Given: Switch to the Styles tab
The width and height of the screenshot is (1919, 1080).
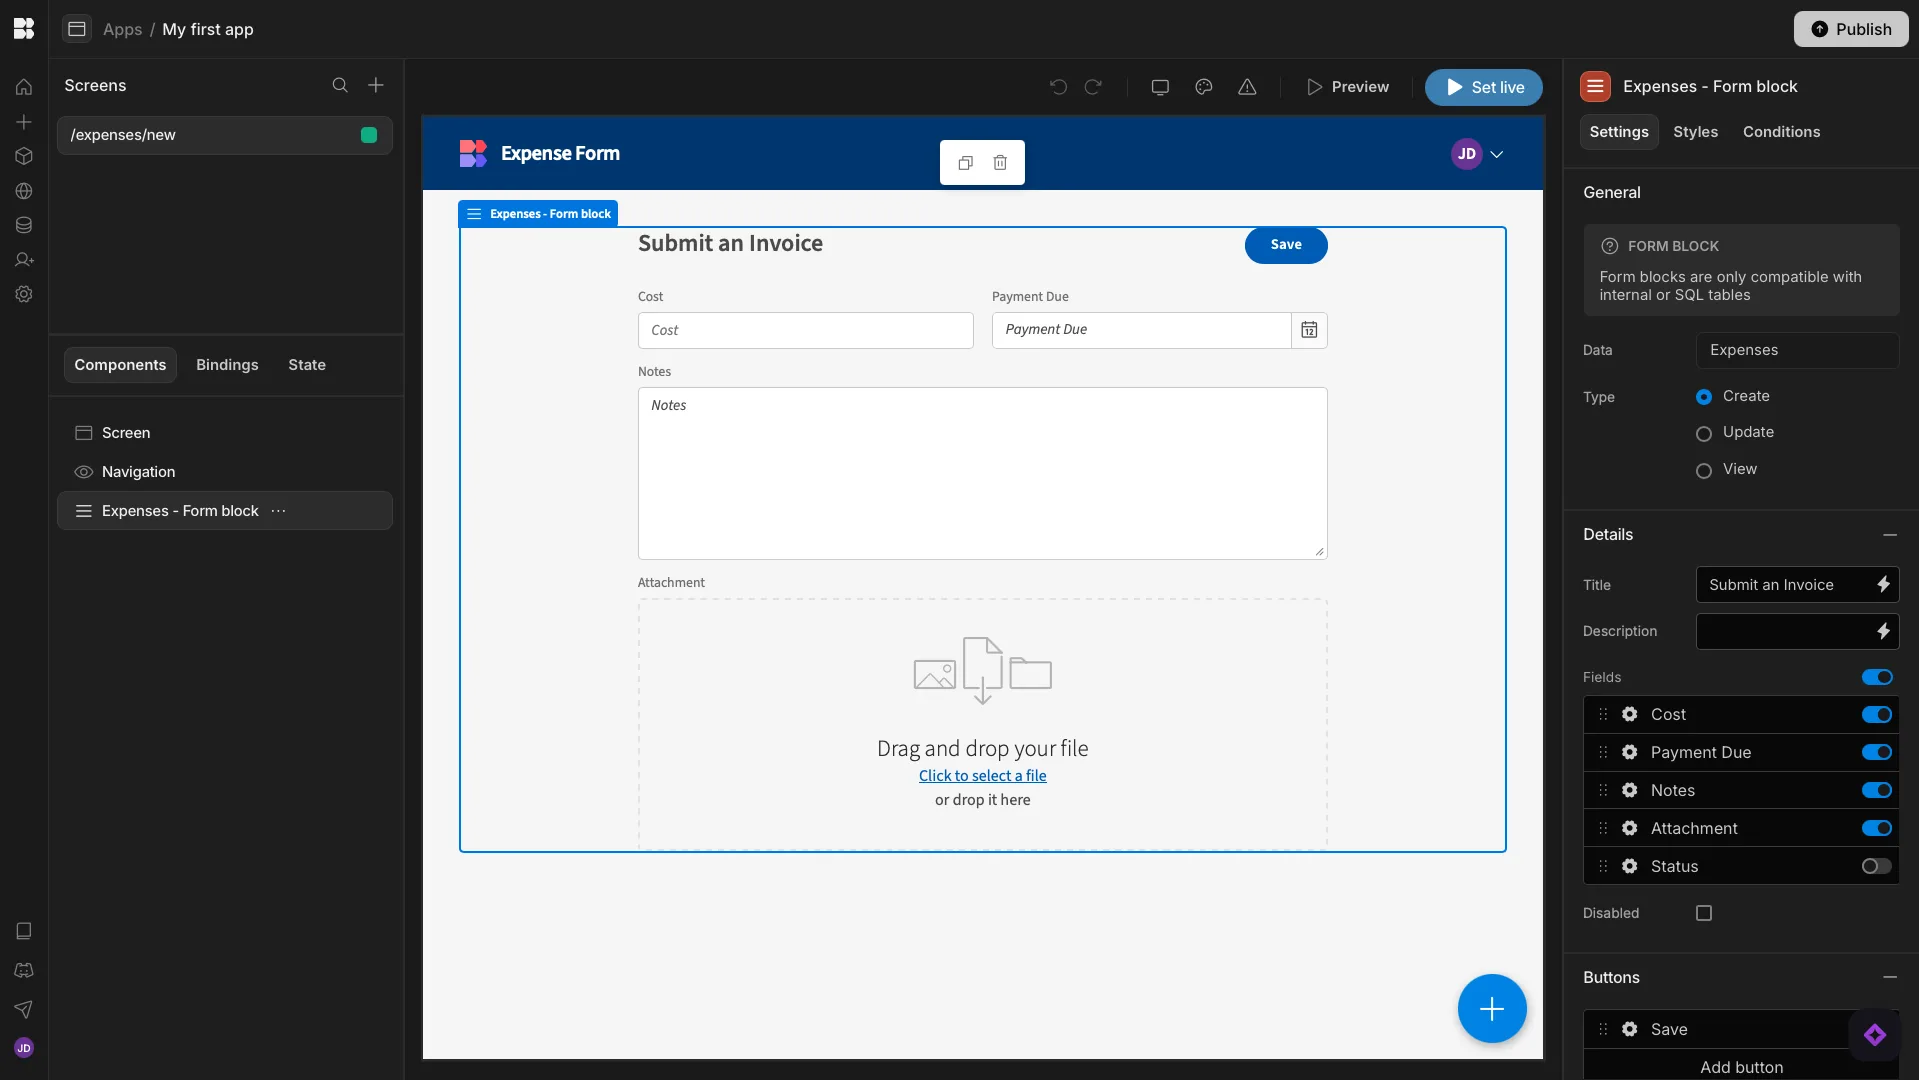Looking at the screenshot, I should tap(1695, 132).
